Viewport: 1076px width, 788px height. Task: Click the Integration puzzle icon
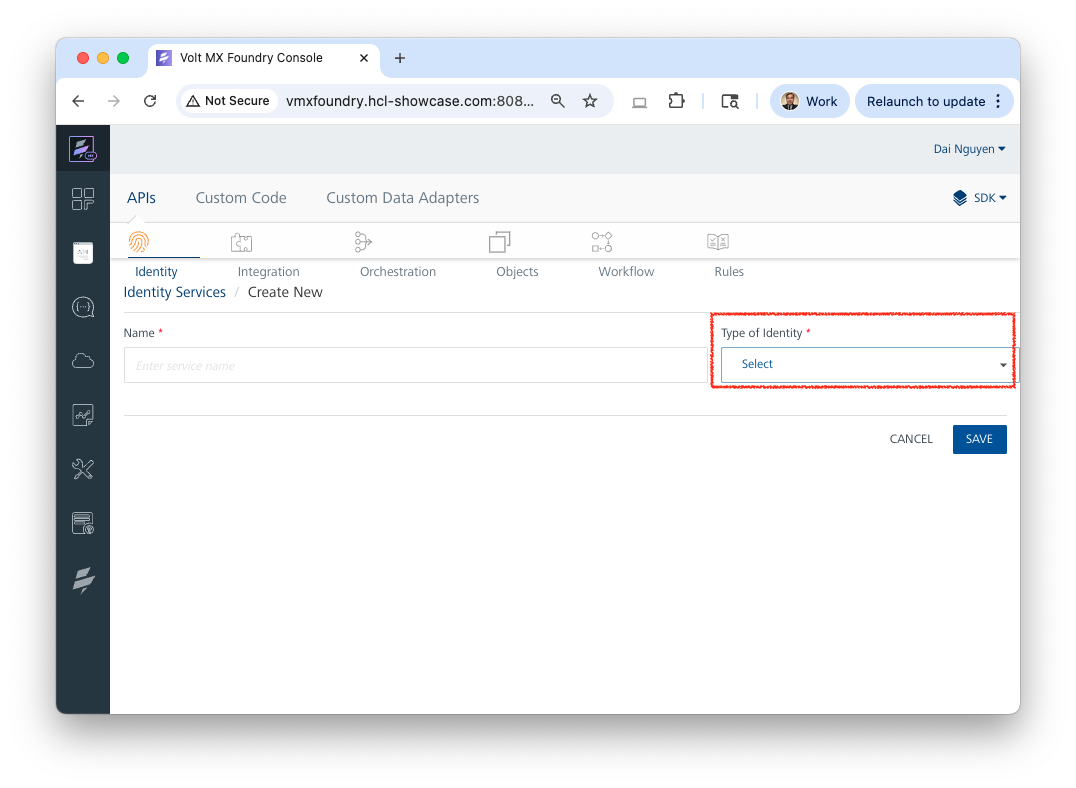(x=242, y=242)
